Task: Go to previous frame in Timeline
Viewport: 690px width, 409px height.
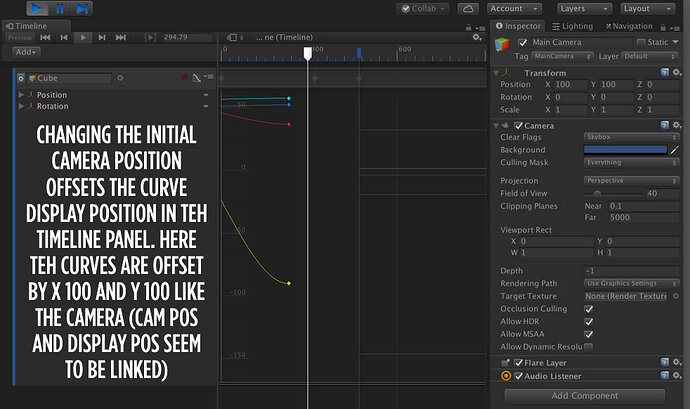Action: [64, 37]
